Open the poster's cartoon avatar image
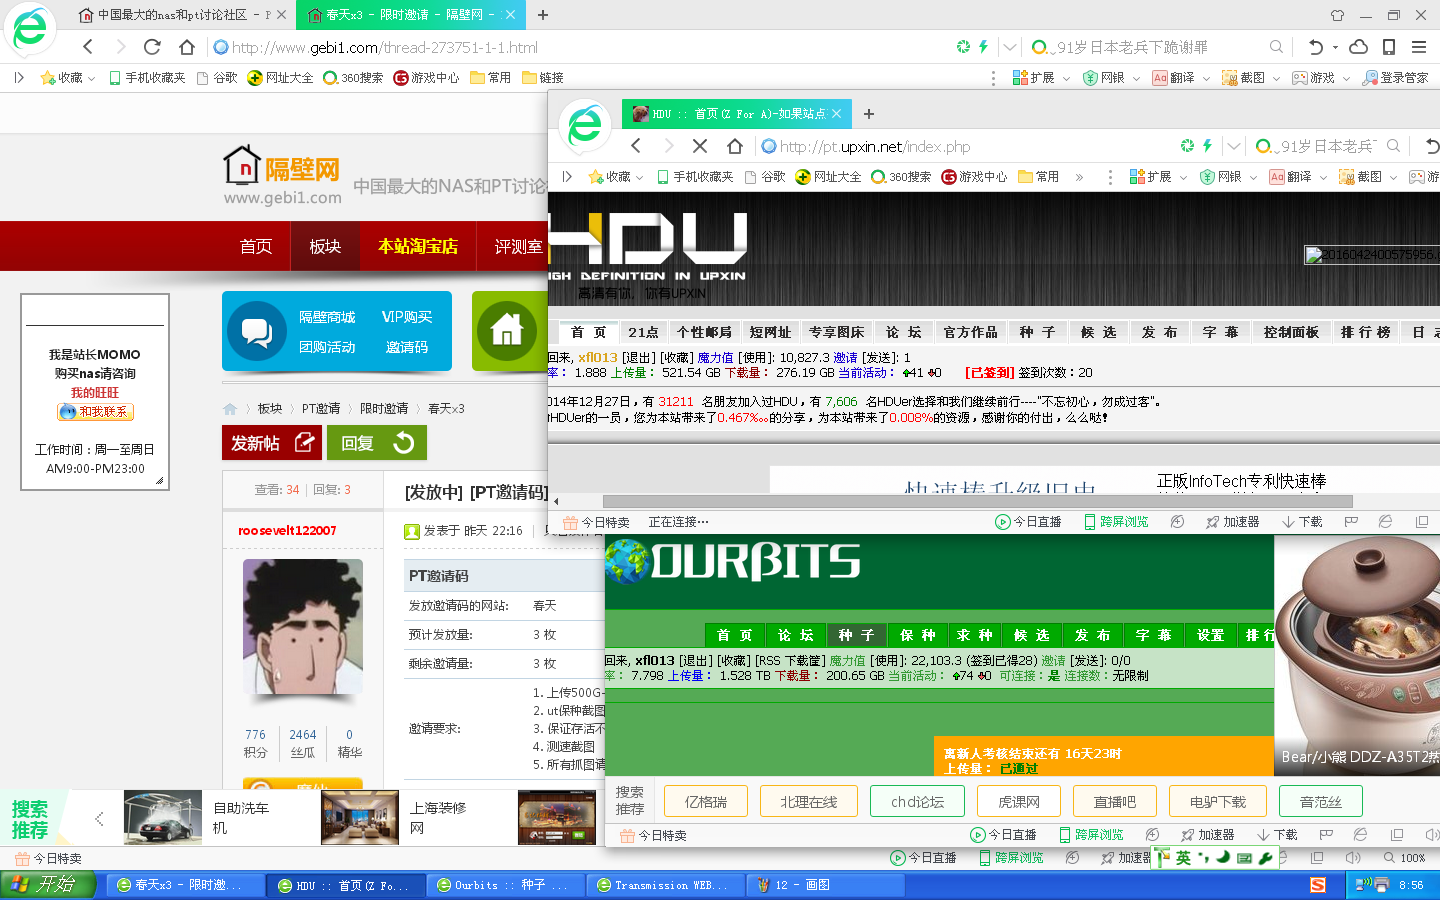 point(303,627)
